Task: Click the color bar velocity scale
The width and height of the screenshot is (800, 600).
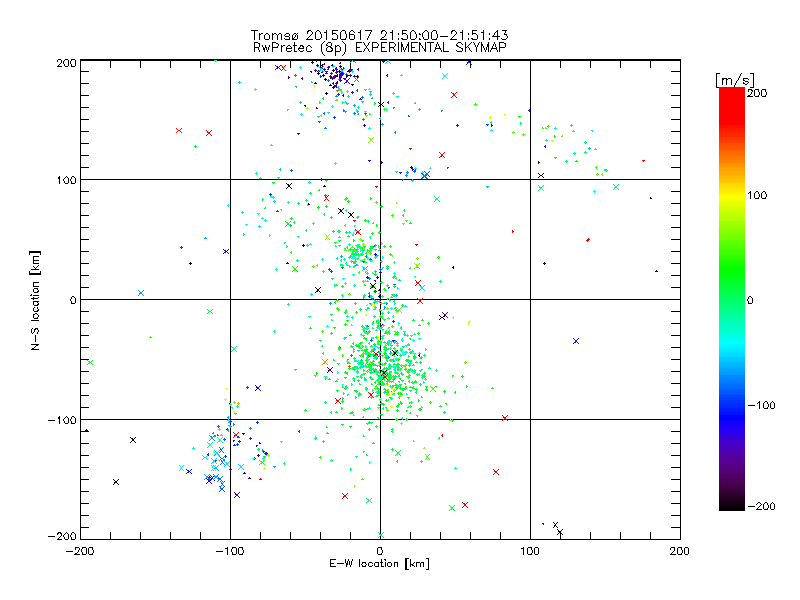Action: pyautogui.click(x=732, y=299)
